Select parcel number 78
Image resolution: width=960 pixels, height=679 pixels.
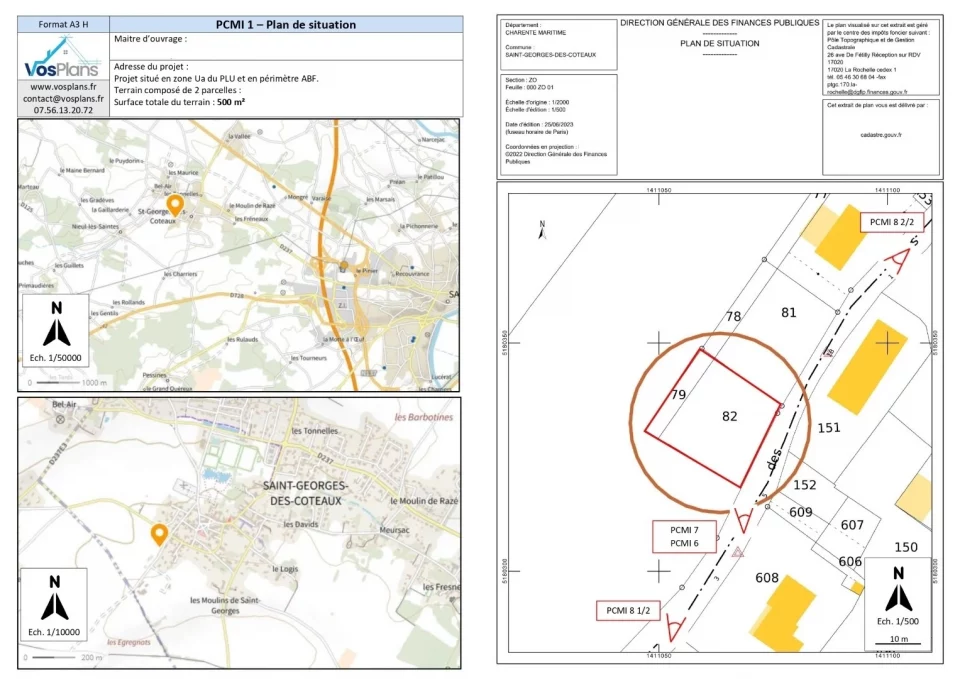click(733, 317)
